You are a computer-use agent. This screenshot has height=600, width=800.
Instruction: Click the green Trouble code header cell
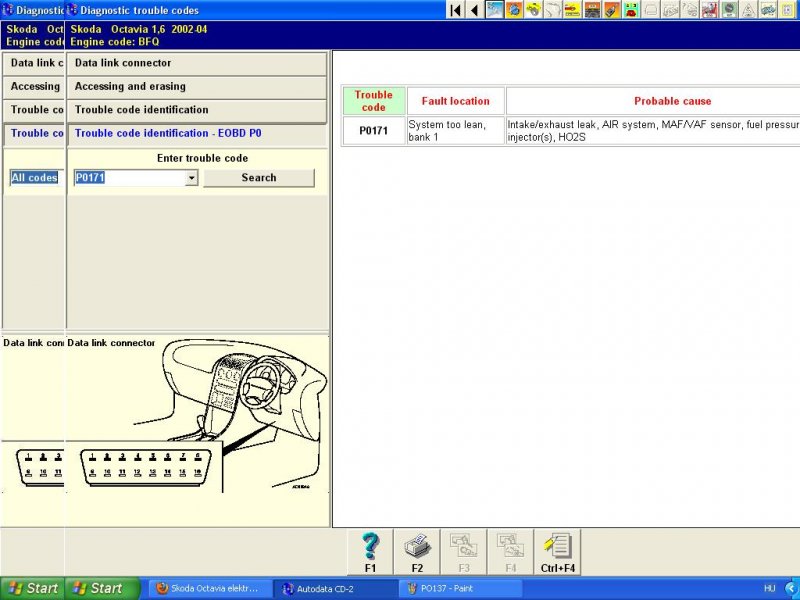(373, 101)
